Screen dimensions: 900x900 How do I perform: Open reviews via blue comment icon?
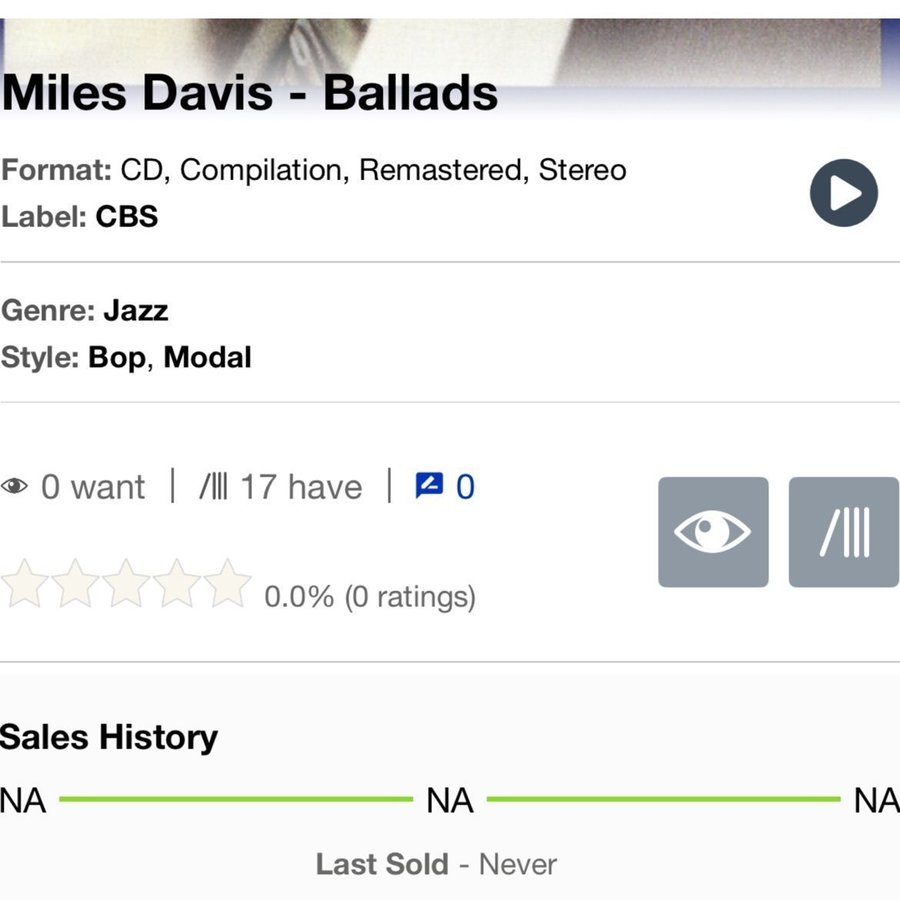click(x=429, y=486)
